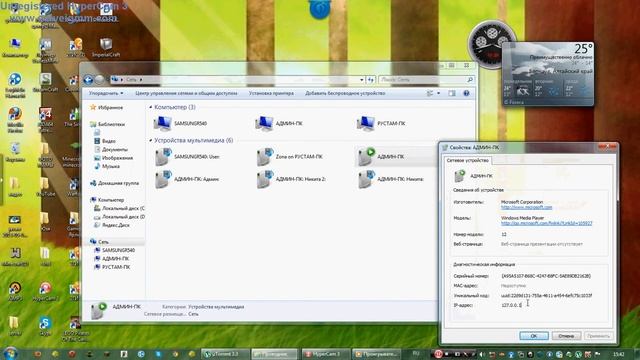Open the Изображения library
Image resolution: width=640 pixels, height=360 pixels.
click(x=113, y=158)
